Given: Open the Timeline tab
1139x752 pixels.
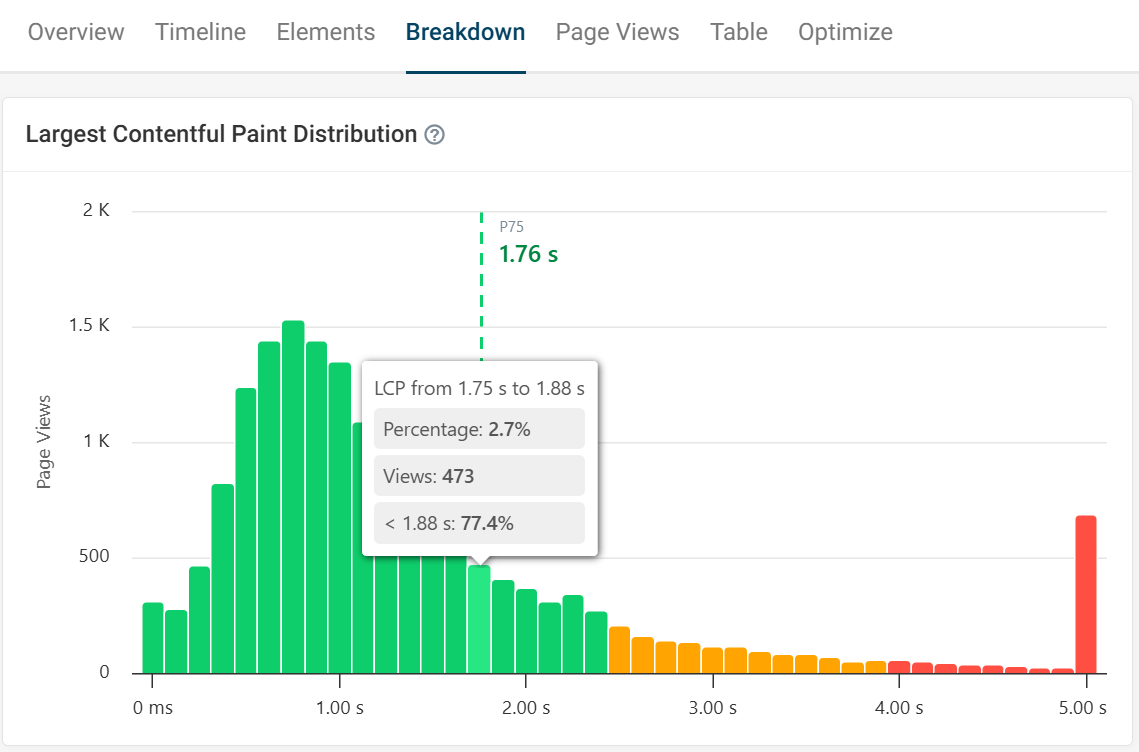Looking at the screenshot, I should click(199, 32).
